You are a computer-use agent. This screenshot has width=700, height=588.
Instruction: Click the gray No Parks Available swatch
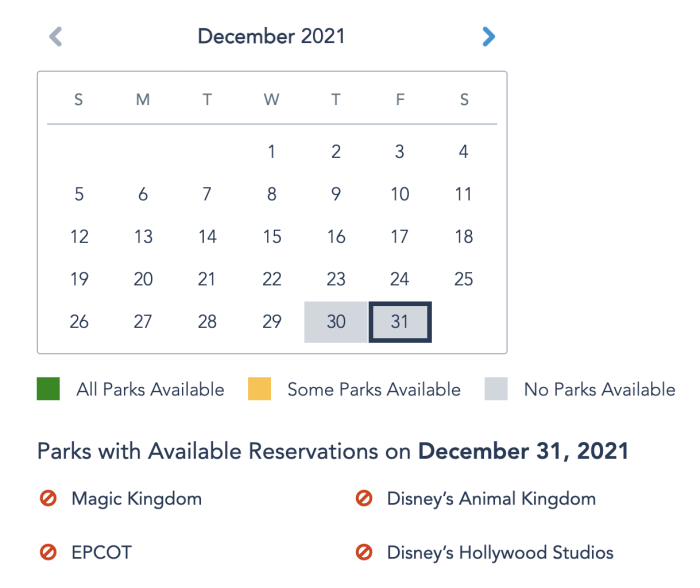pyautogui.click(x=496, y=389)
